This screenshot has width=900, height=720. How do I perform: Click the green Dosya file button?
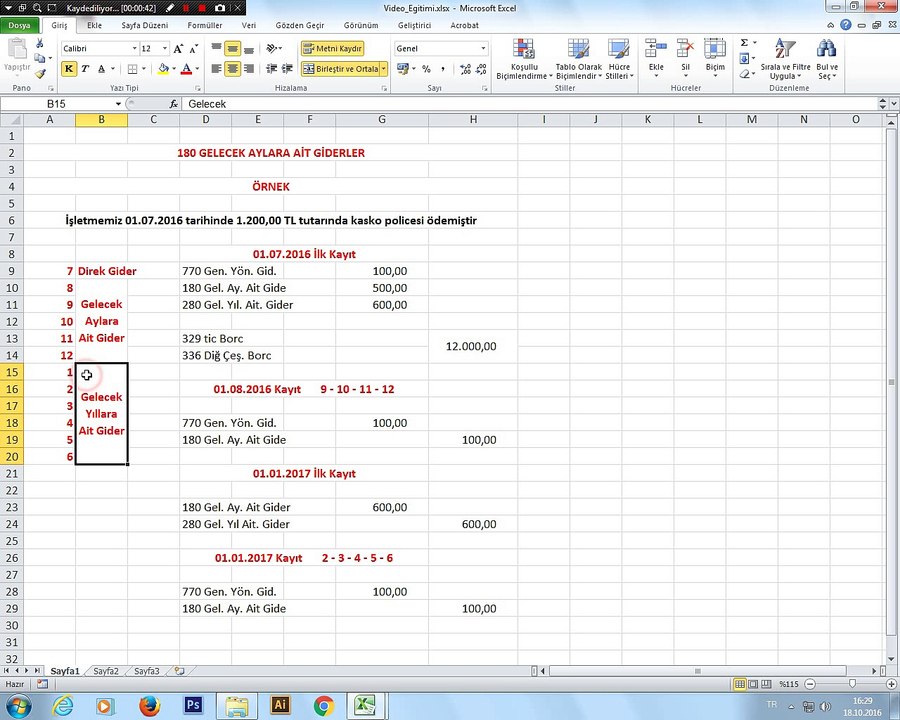(20, 25)
